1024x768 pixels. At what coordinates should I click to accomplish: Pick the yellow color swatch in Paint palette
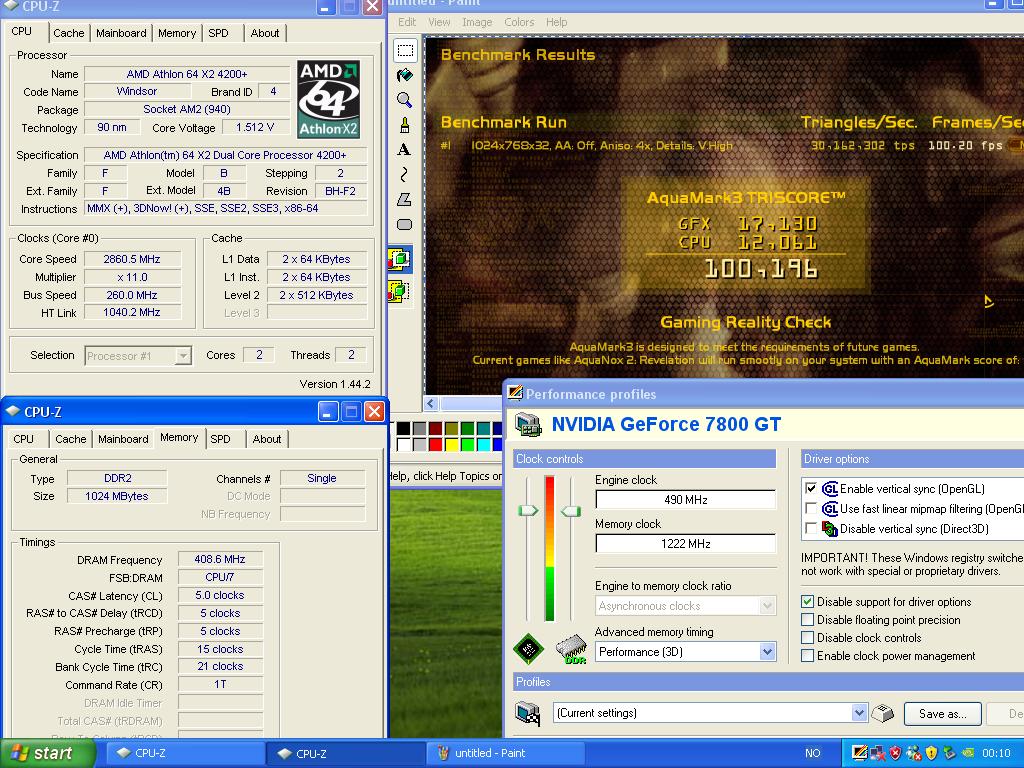[451, 445]
